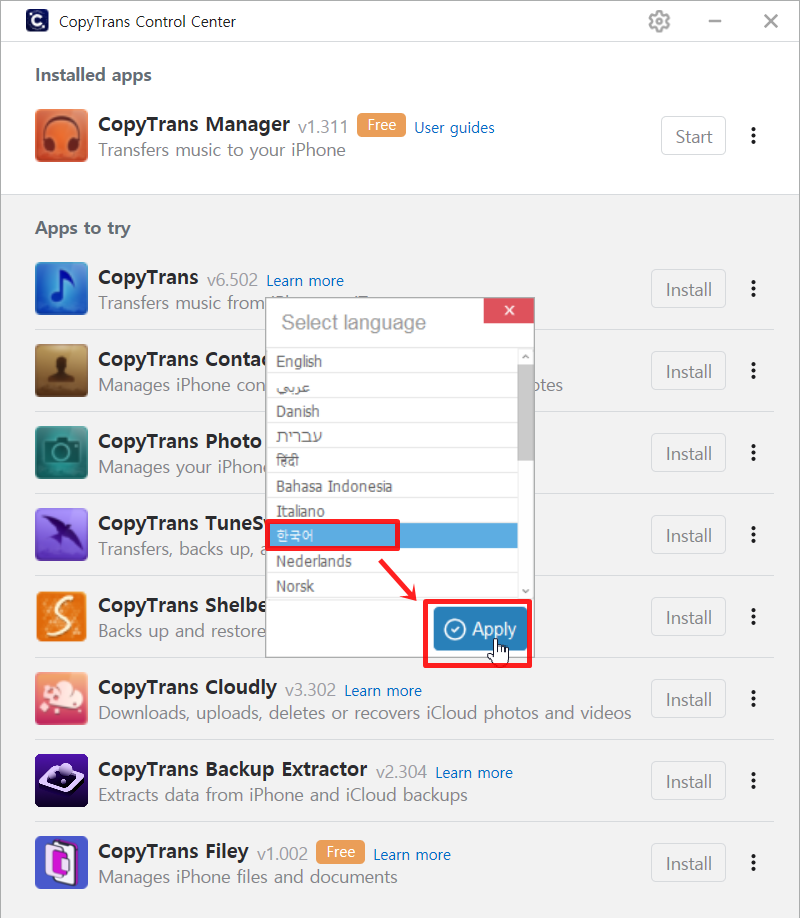The height and width of the screenshot is (918, 800).
Task: Click the CopyTrans Backup Extractor icon
Action: pyautogui.click(x=61, y=780)
